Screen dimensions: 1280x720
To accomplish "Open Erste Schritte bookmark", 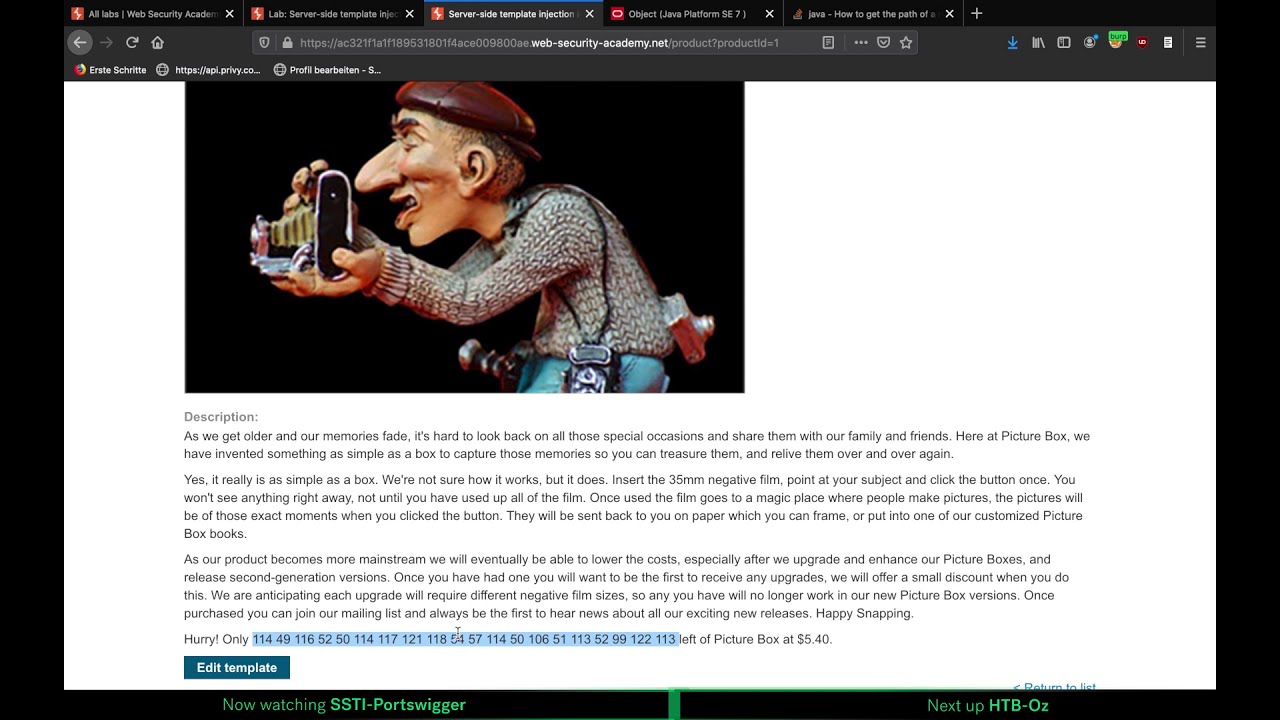I will (x=110, y=70).
